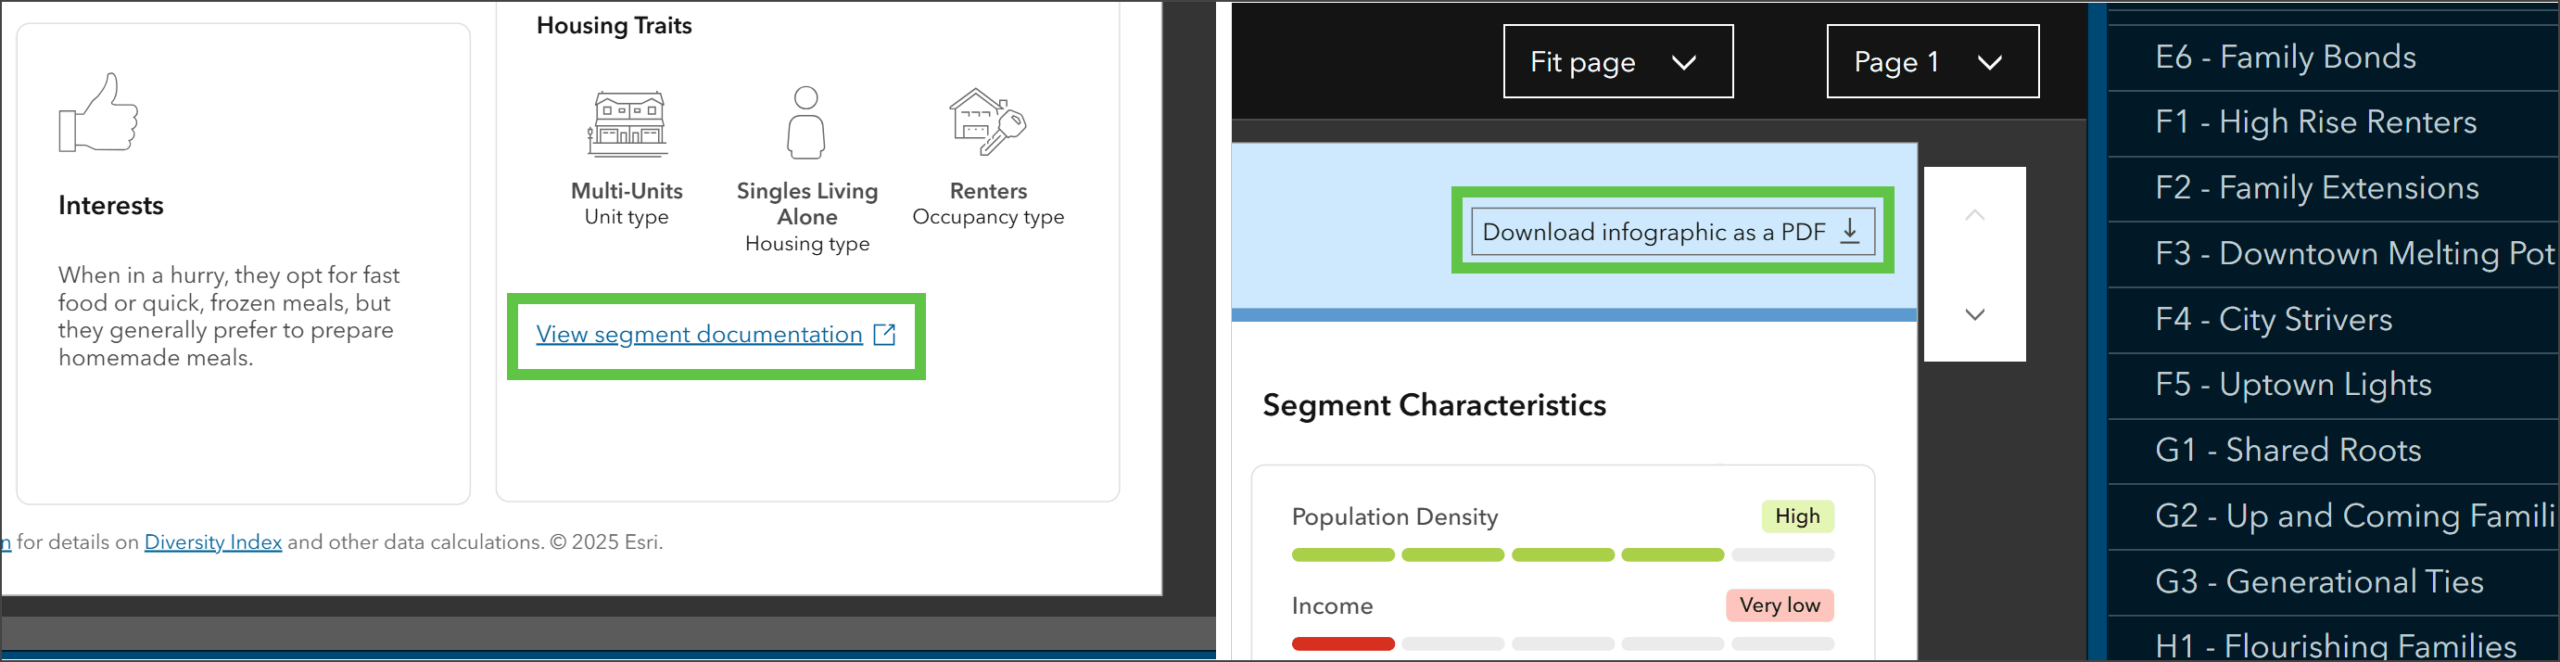This screenshot has width=2560, height=662.
Task: Click the thumbs-up Interests icon
Action: (x=99, y=113)
